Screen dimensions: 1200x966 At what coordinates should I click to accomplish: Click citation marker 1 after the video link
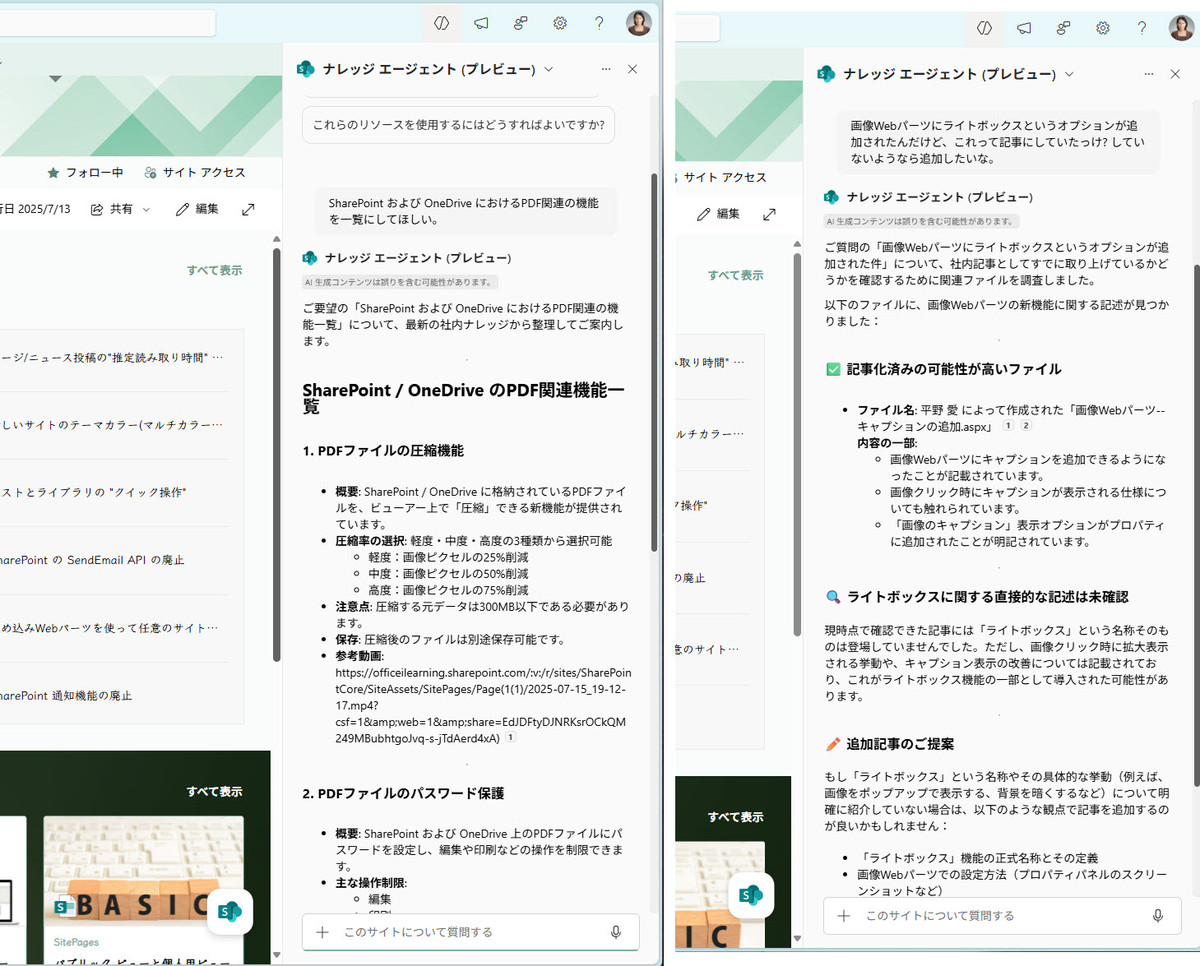[x=510, y=738]
